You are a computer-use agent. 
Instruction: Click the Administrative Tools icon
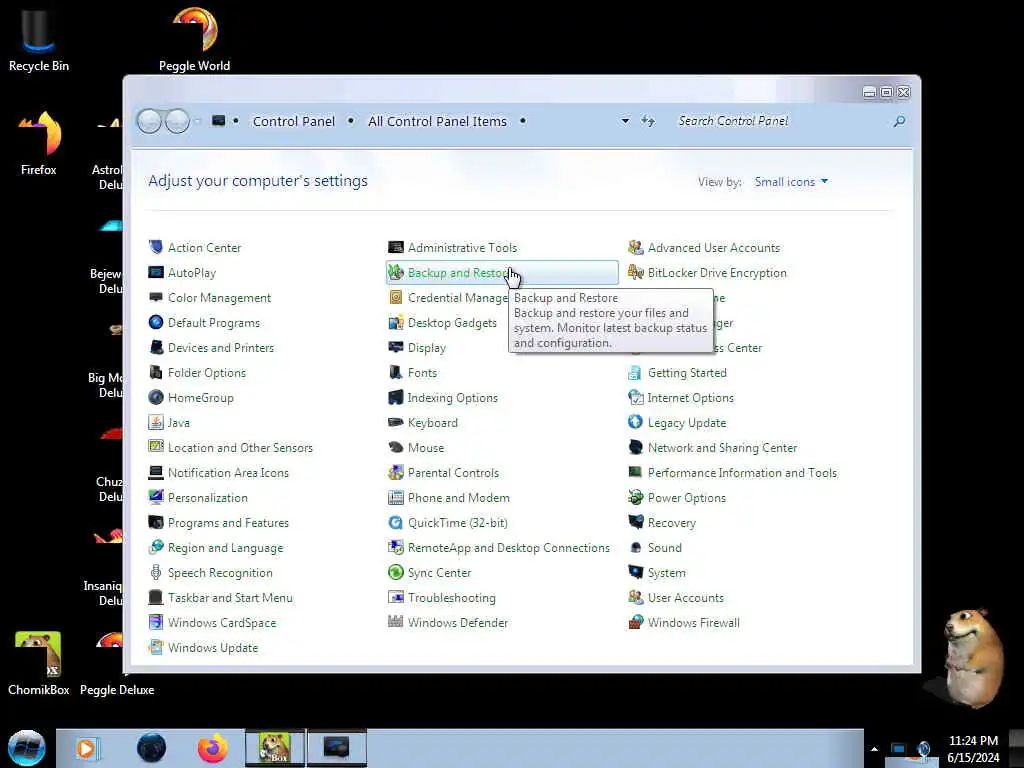(396, 247)
